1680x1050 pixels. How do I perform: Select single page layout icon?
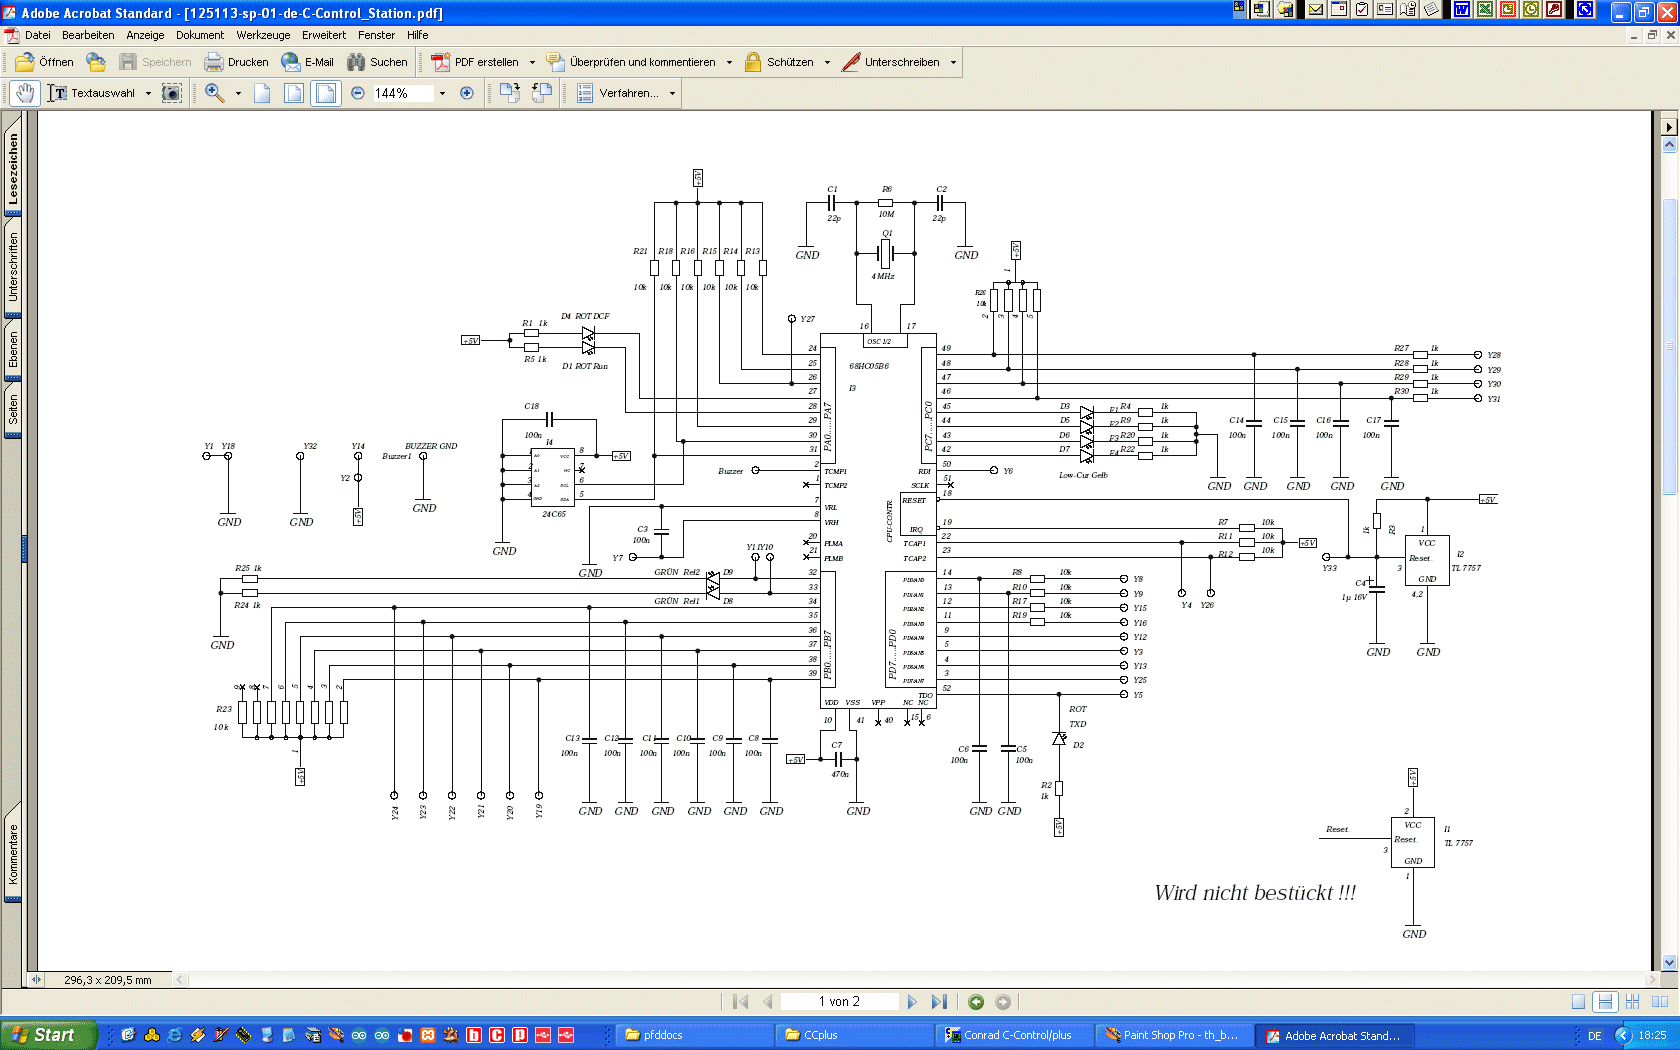coord(1578,1002)
